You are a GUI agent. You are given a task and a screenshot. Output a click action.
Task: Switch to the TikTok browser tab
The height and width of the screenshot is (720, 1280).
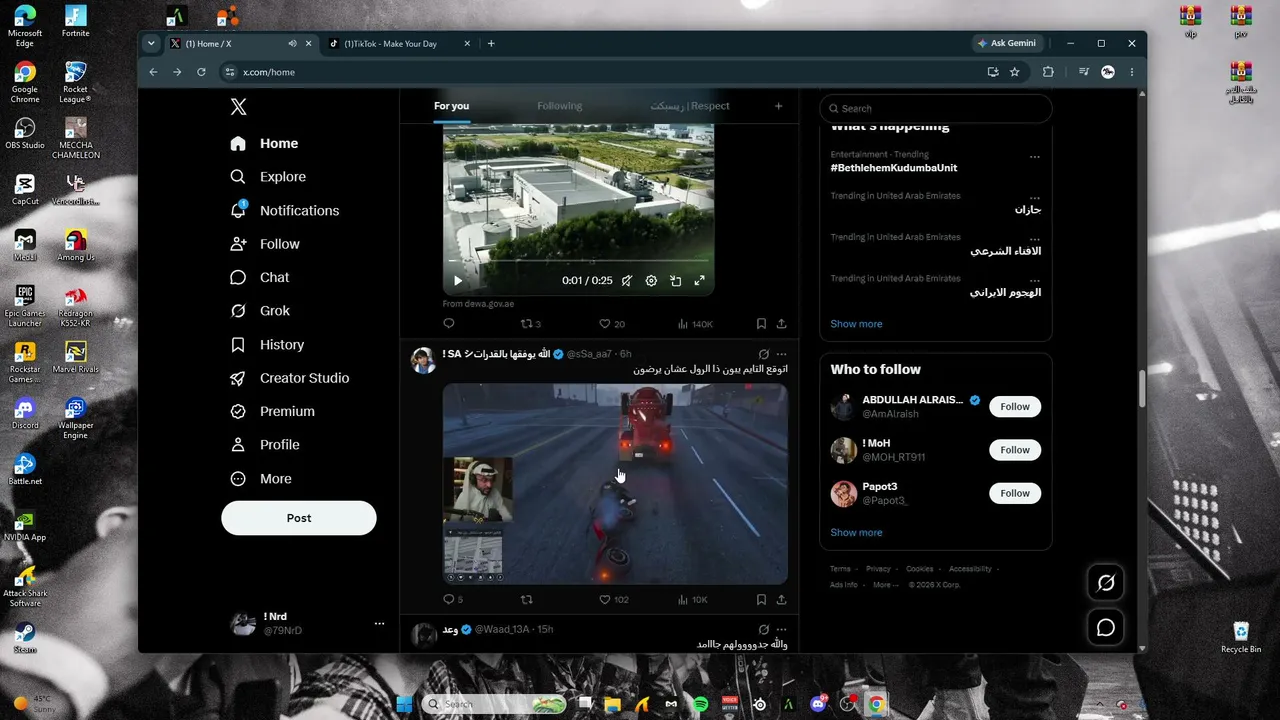point(399,44)
